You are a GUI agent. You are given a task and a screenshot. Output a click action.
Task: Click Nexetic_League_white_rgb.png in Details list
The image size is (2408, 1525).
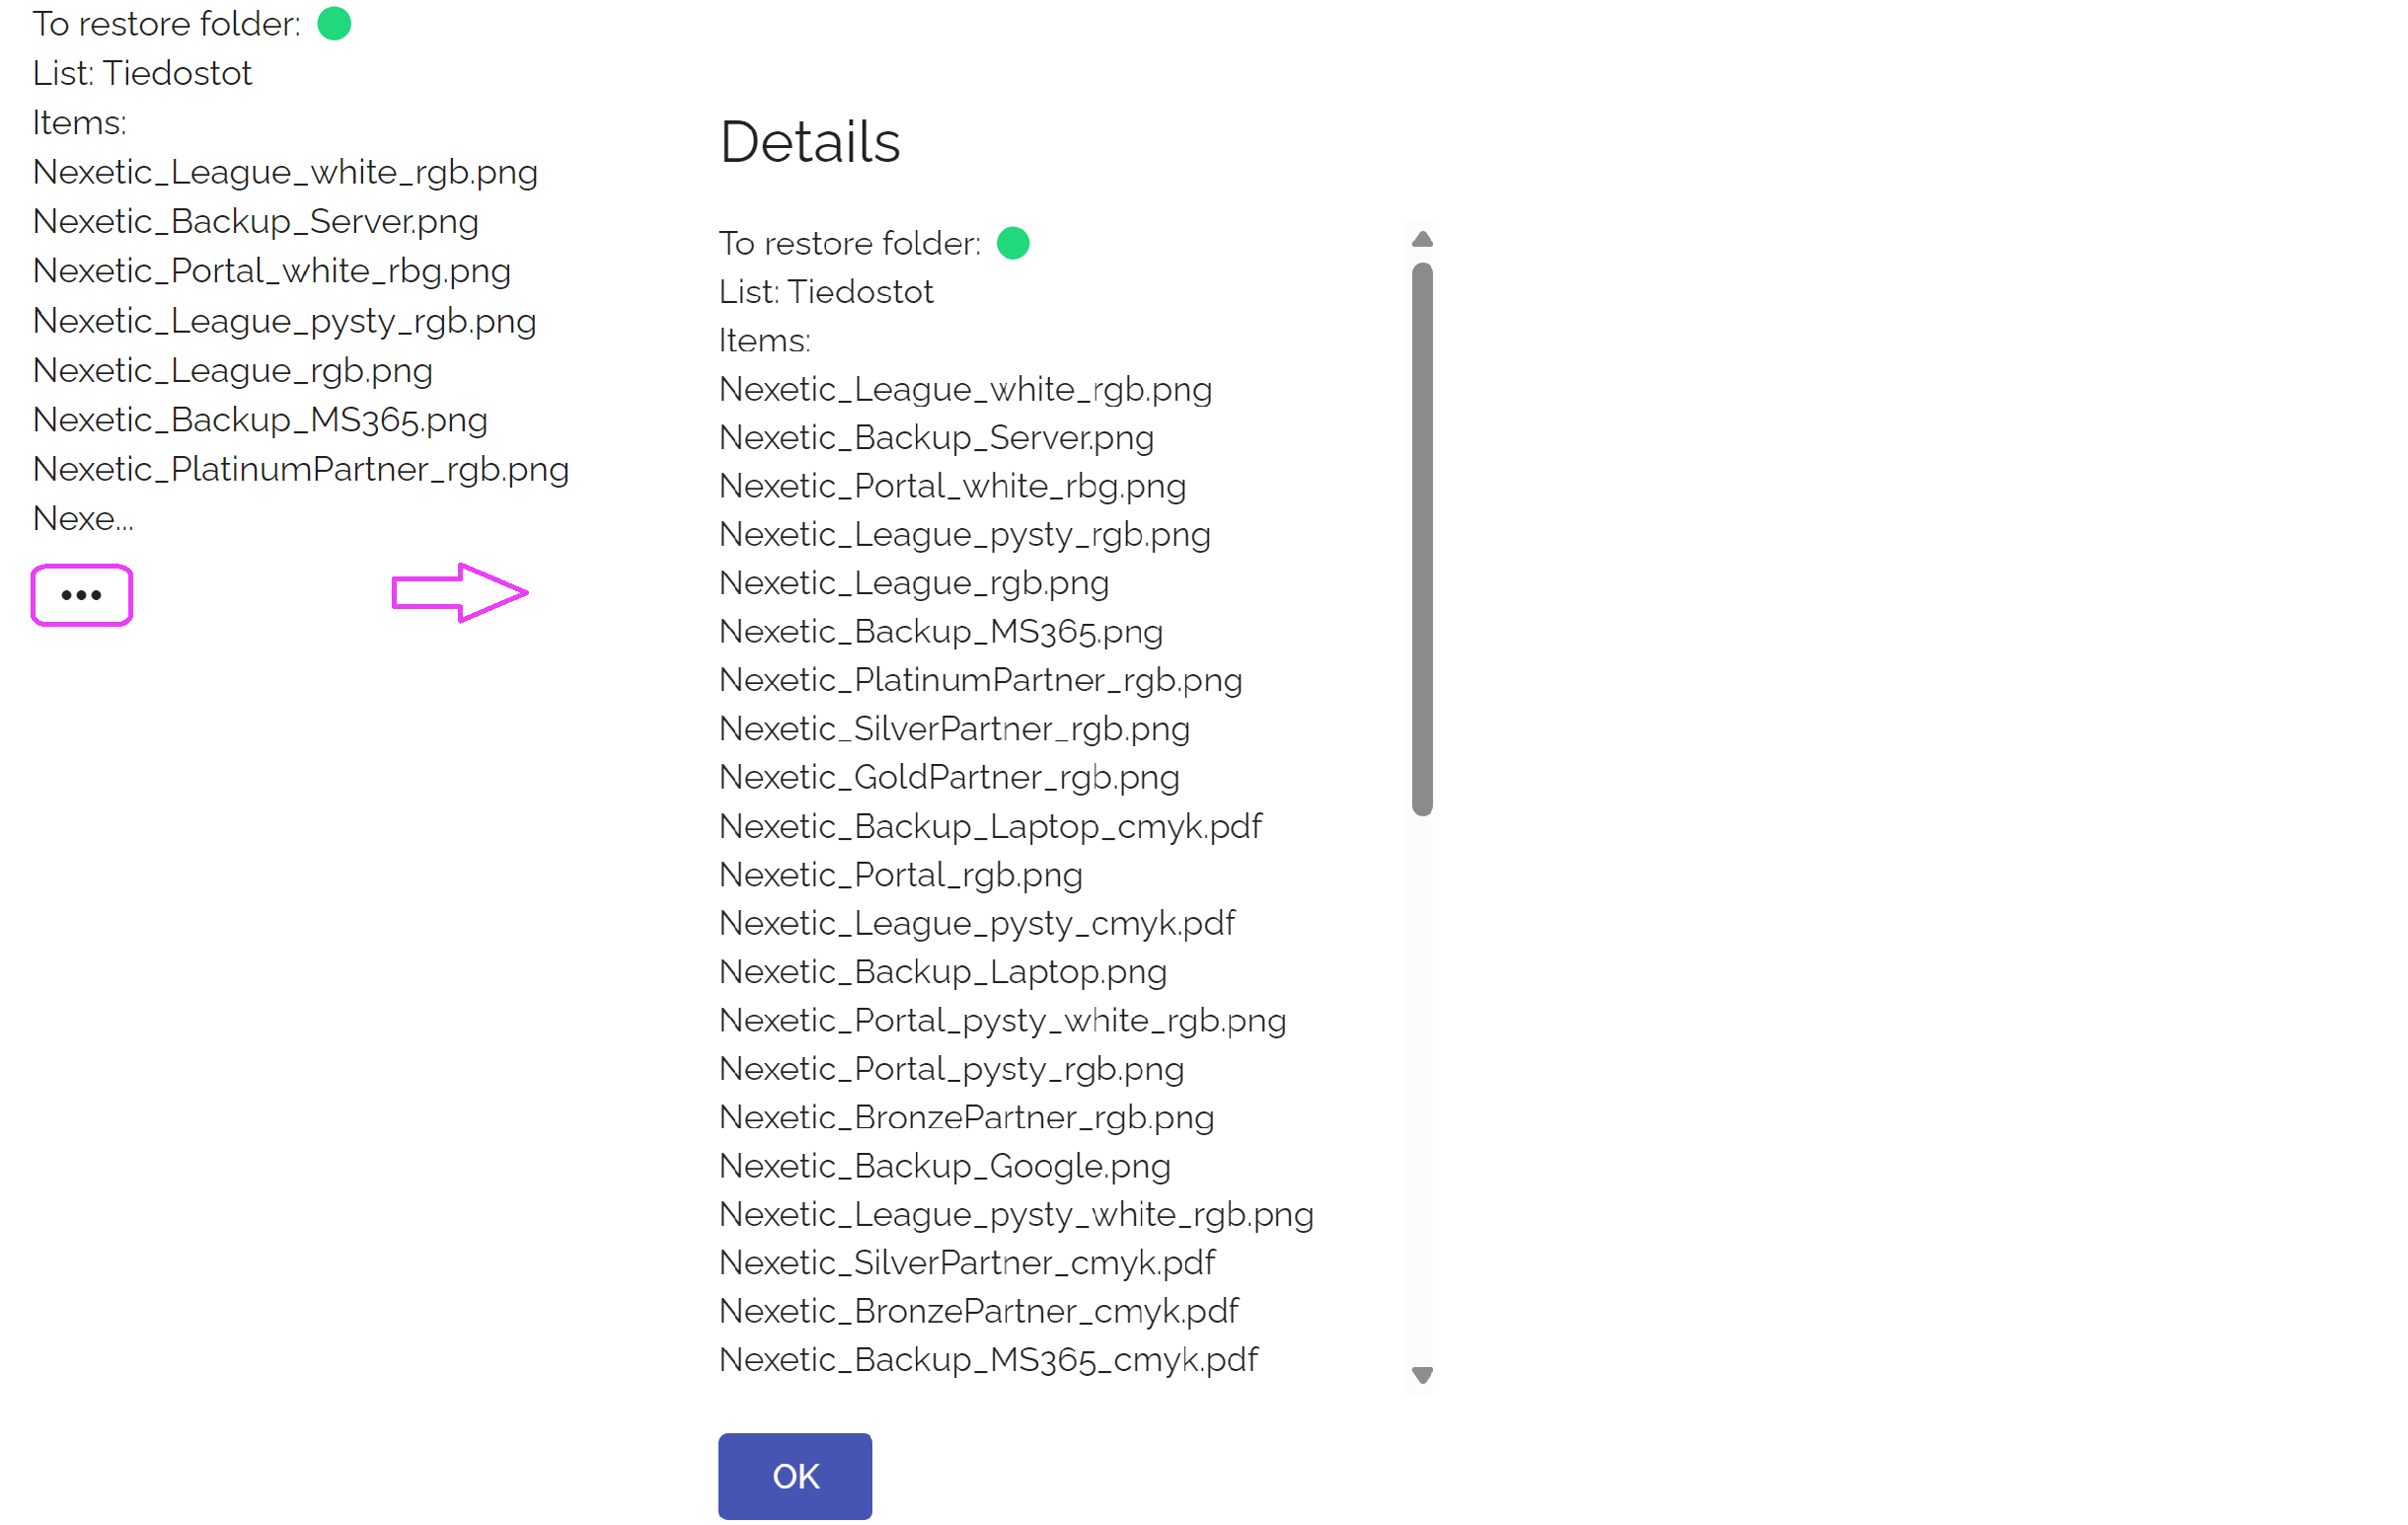(x=965, y=389)
